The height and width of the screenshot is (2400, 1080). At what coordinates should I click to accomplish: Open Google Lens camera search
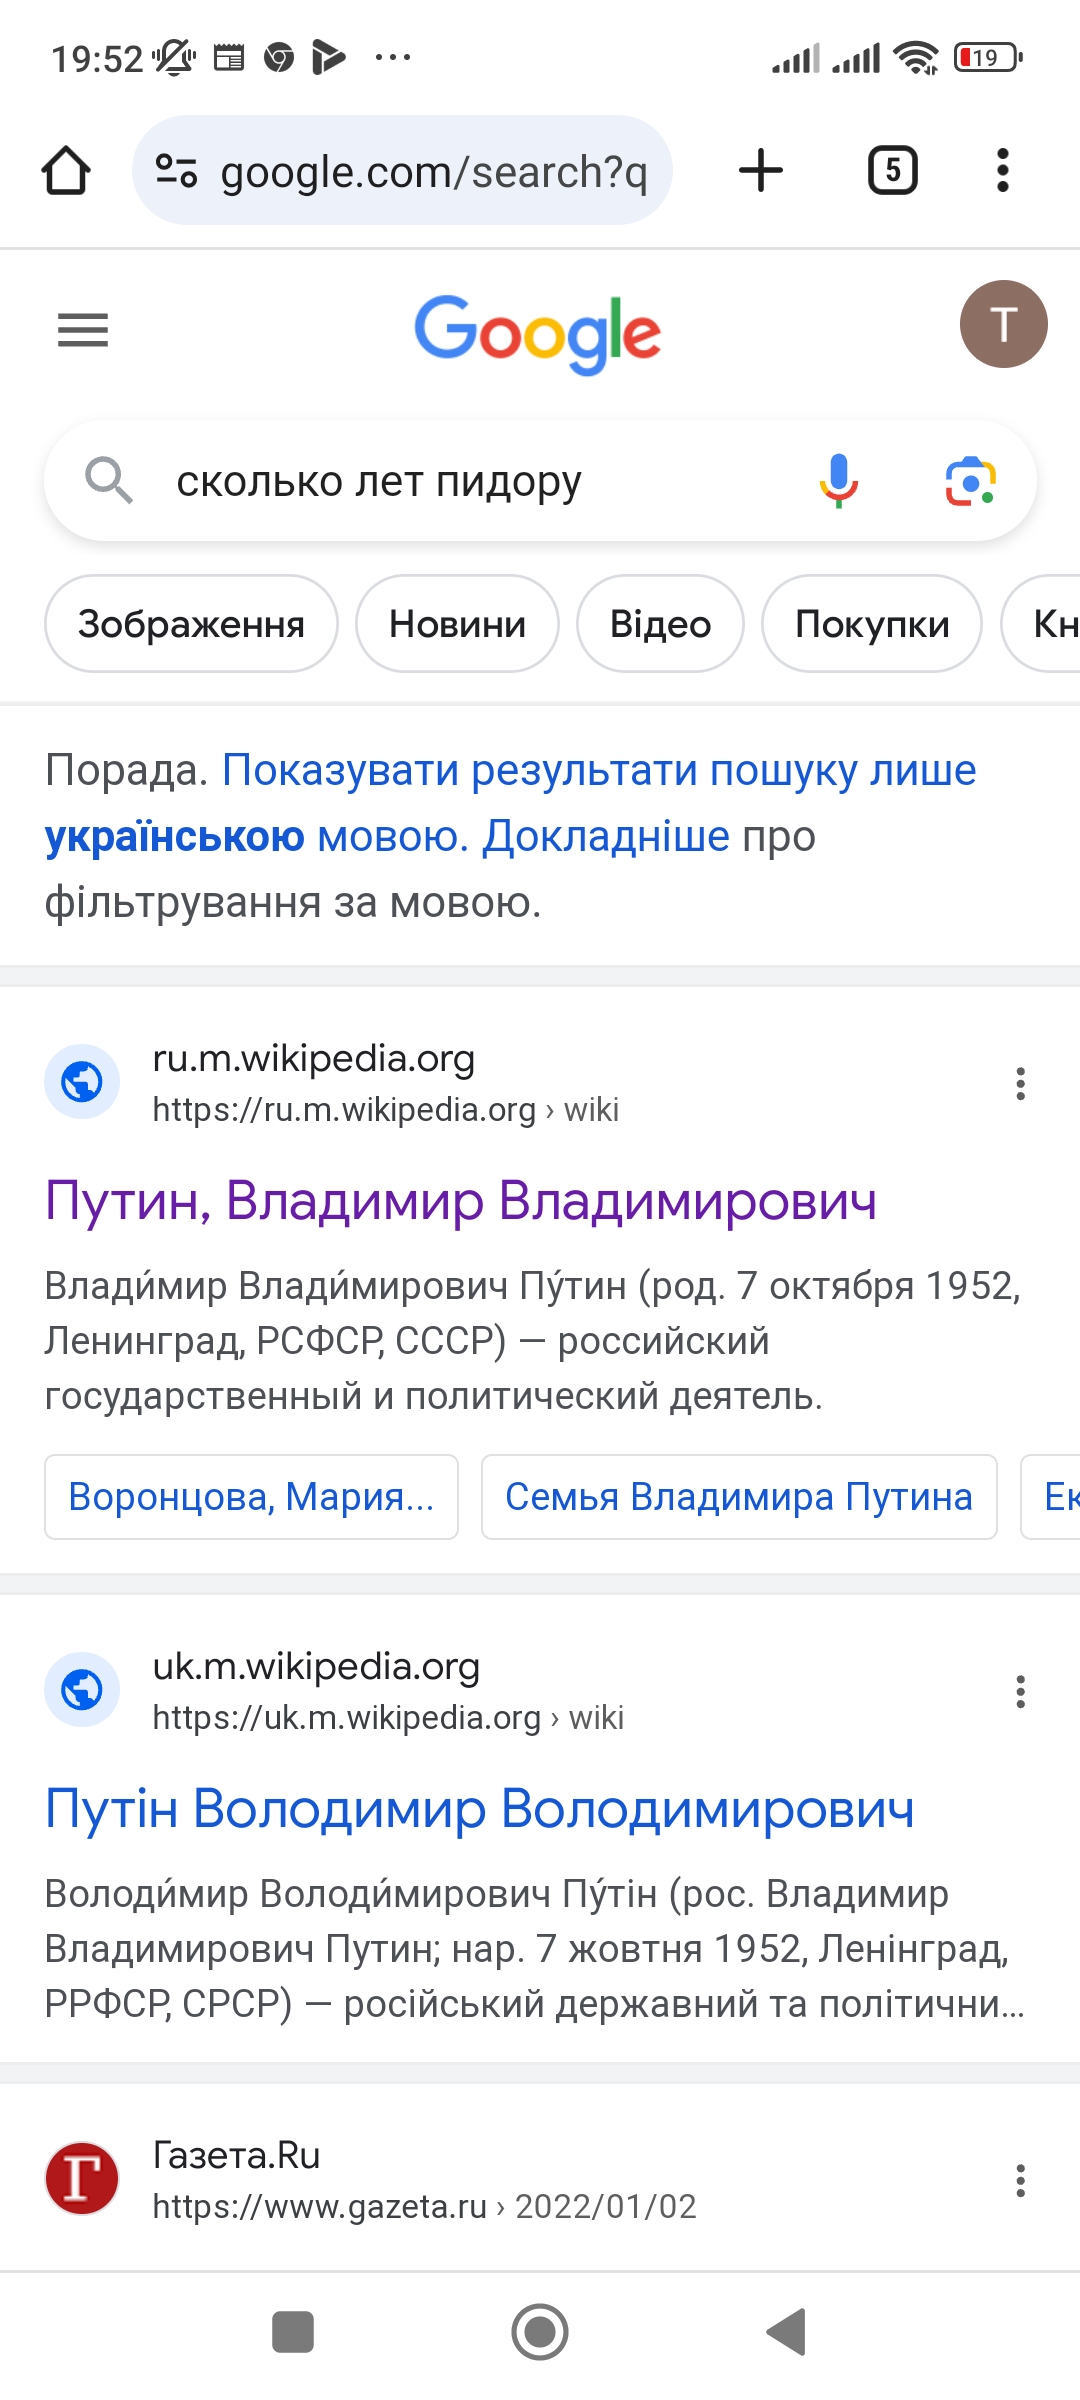coord(970,481)
